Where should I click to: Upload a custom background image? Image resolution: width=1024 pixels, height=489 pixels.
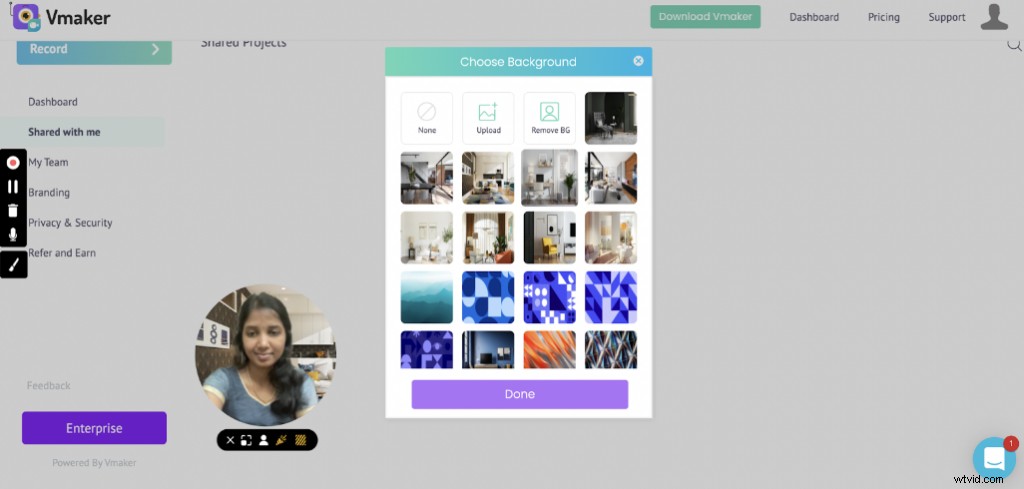[x=488, y=118]
